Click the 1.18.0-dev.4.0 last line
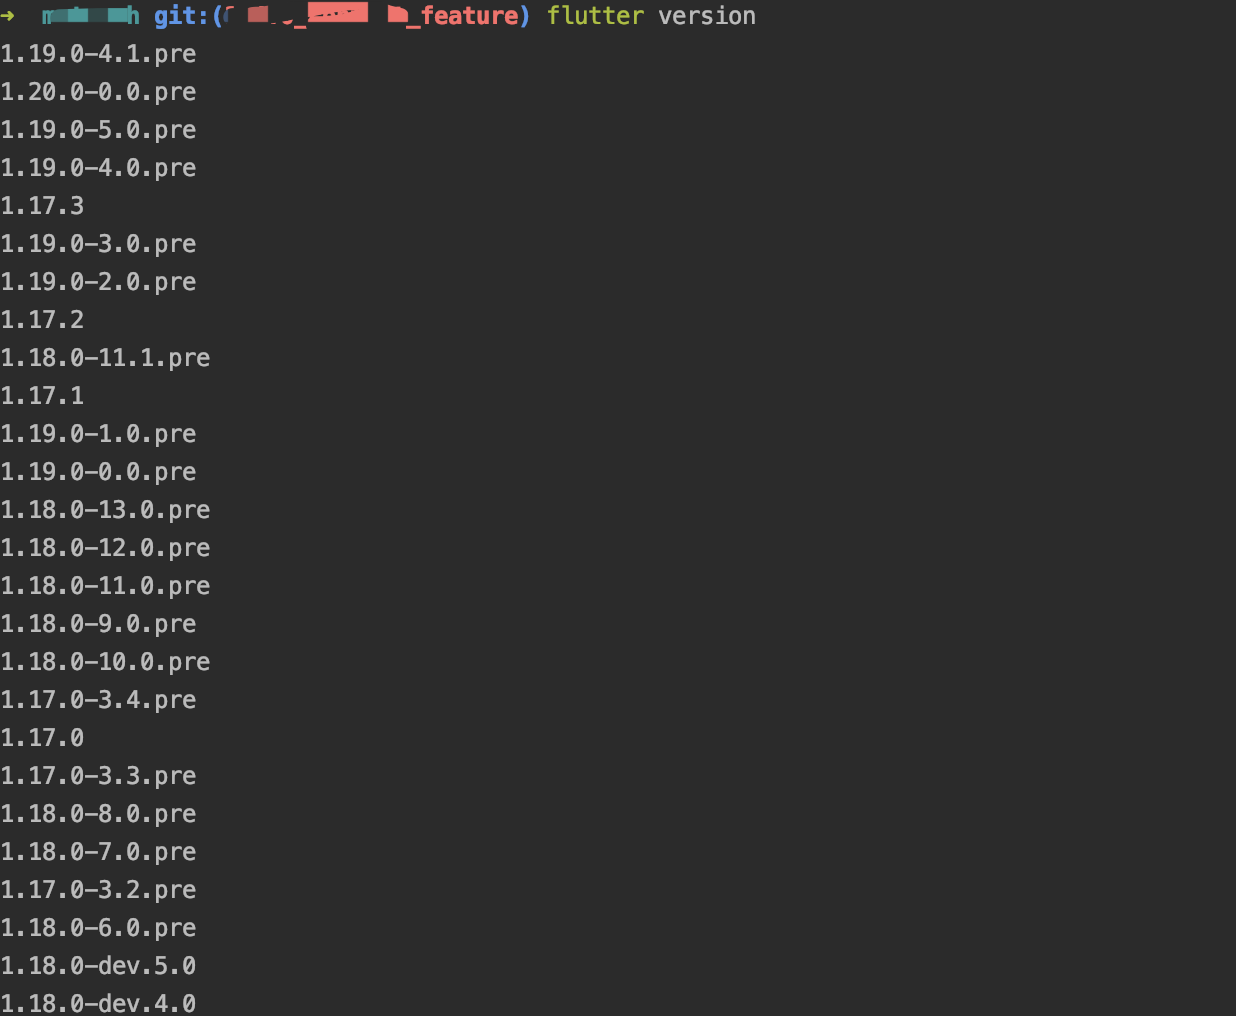1236x1016 pixels. (98, 1003)
